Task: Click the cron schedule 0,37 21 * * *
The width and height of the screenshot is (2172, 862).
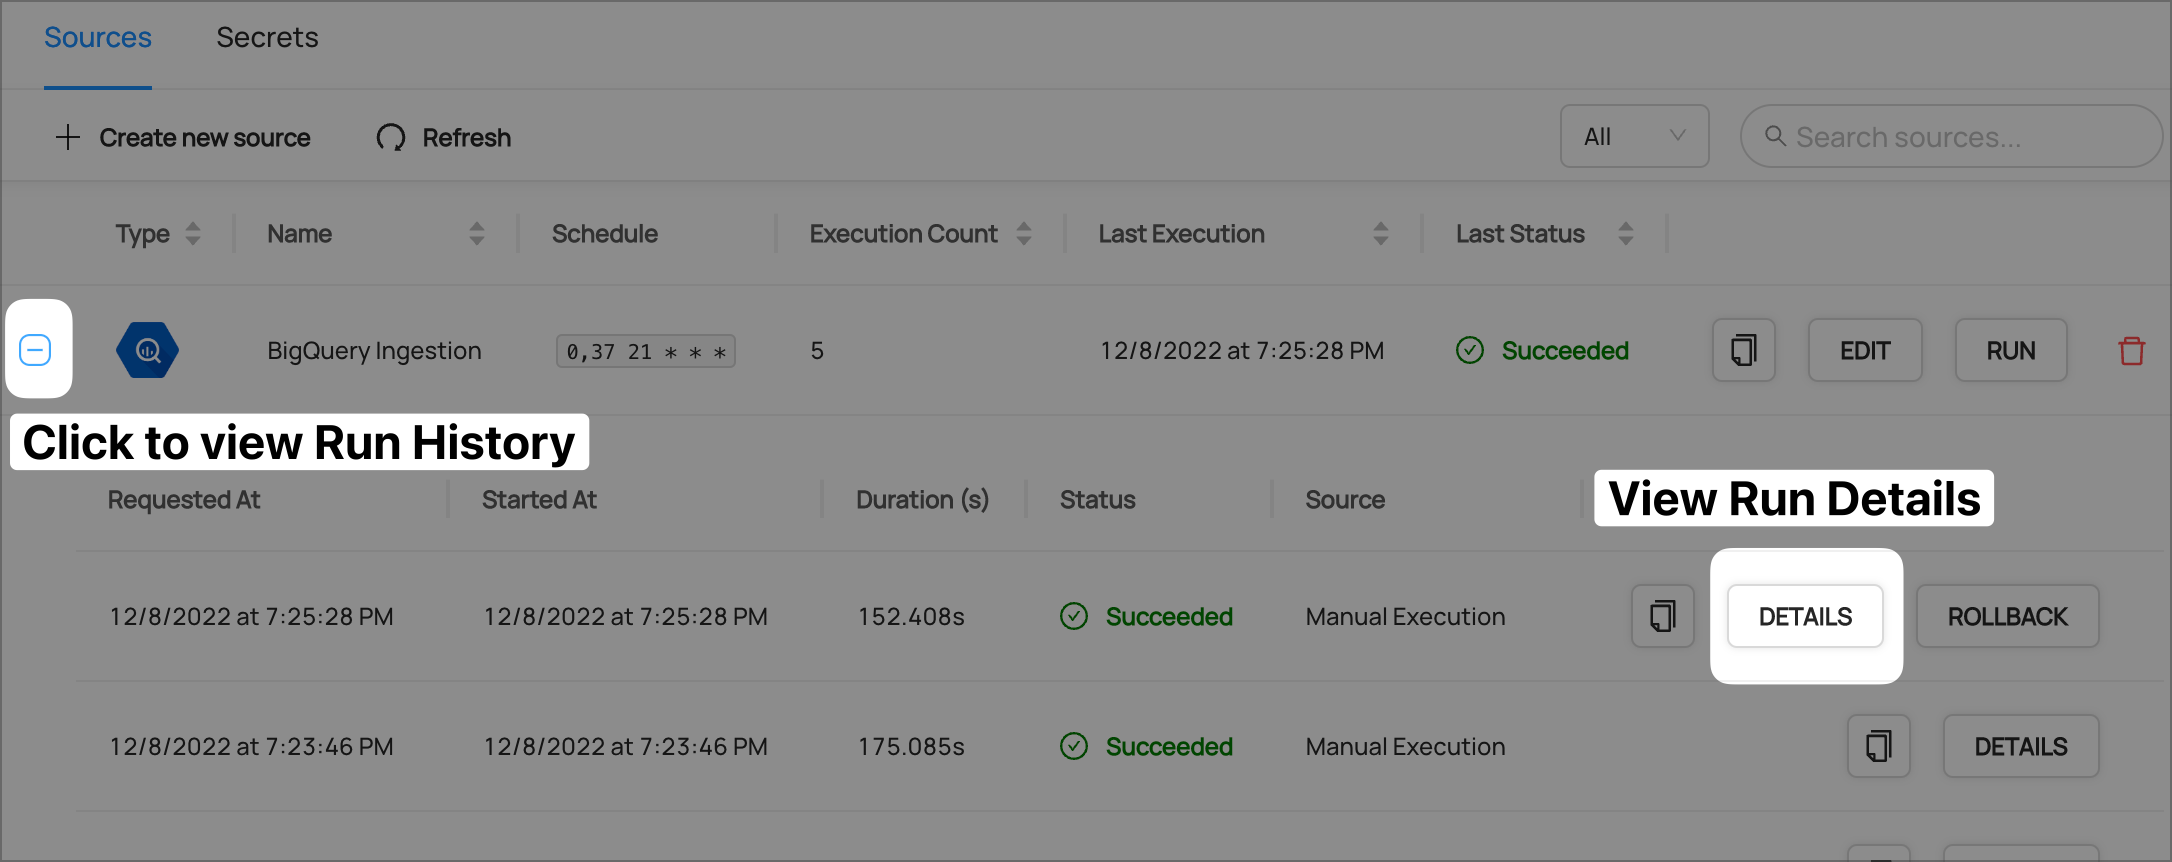Action: click(646, 351)
